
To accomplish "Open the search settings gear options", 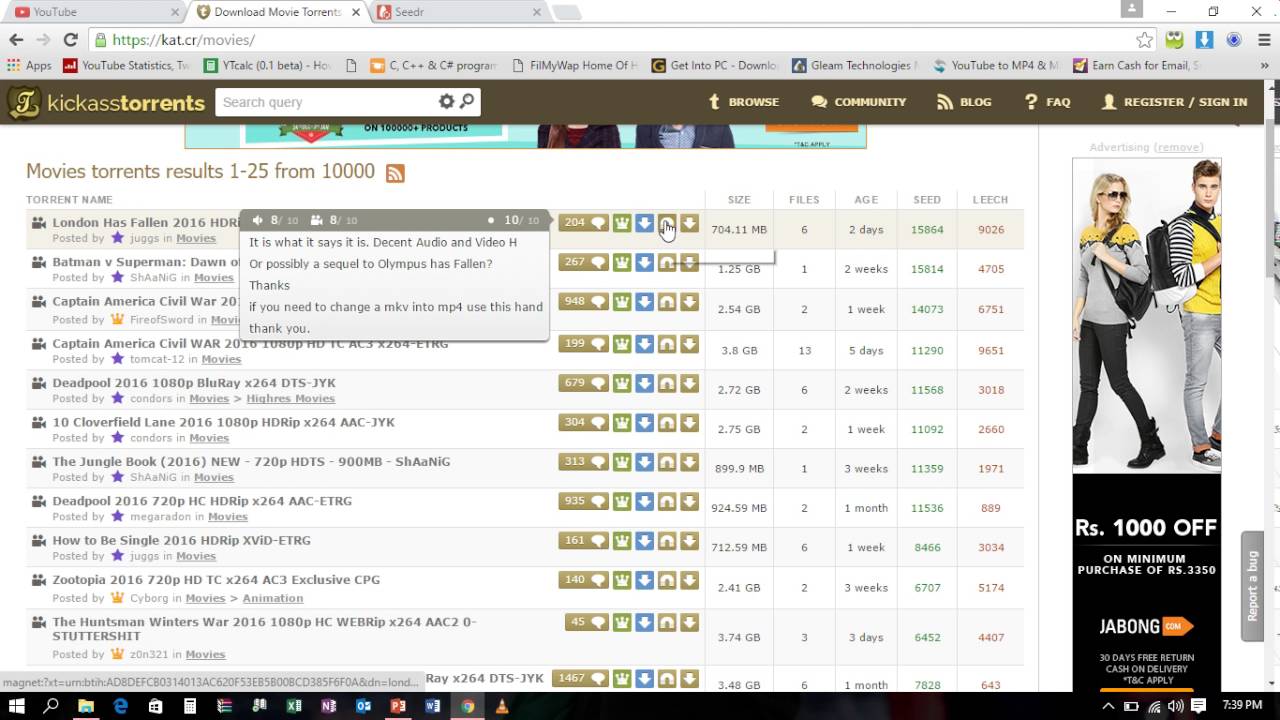I will pos(446,101).
